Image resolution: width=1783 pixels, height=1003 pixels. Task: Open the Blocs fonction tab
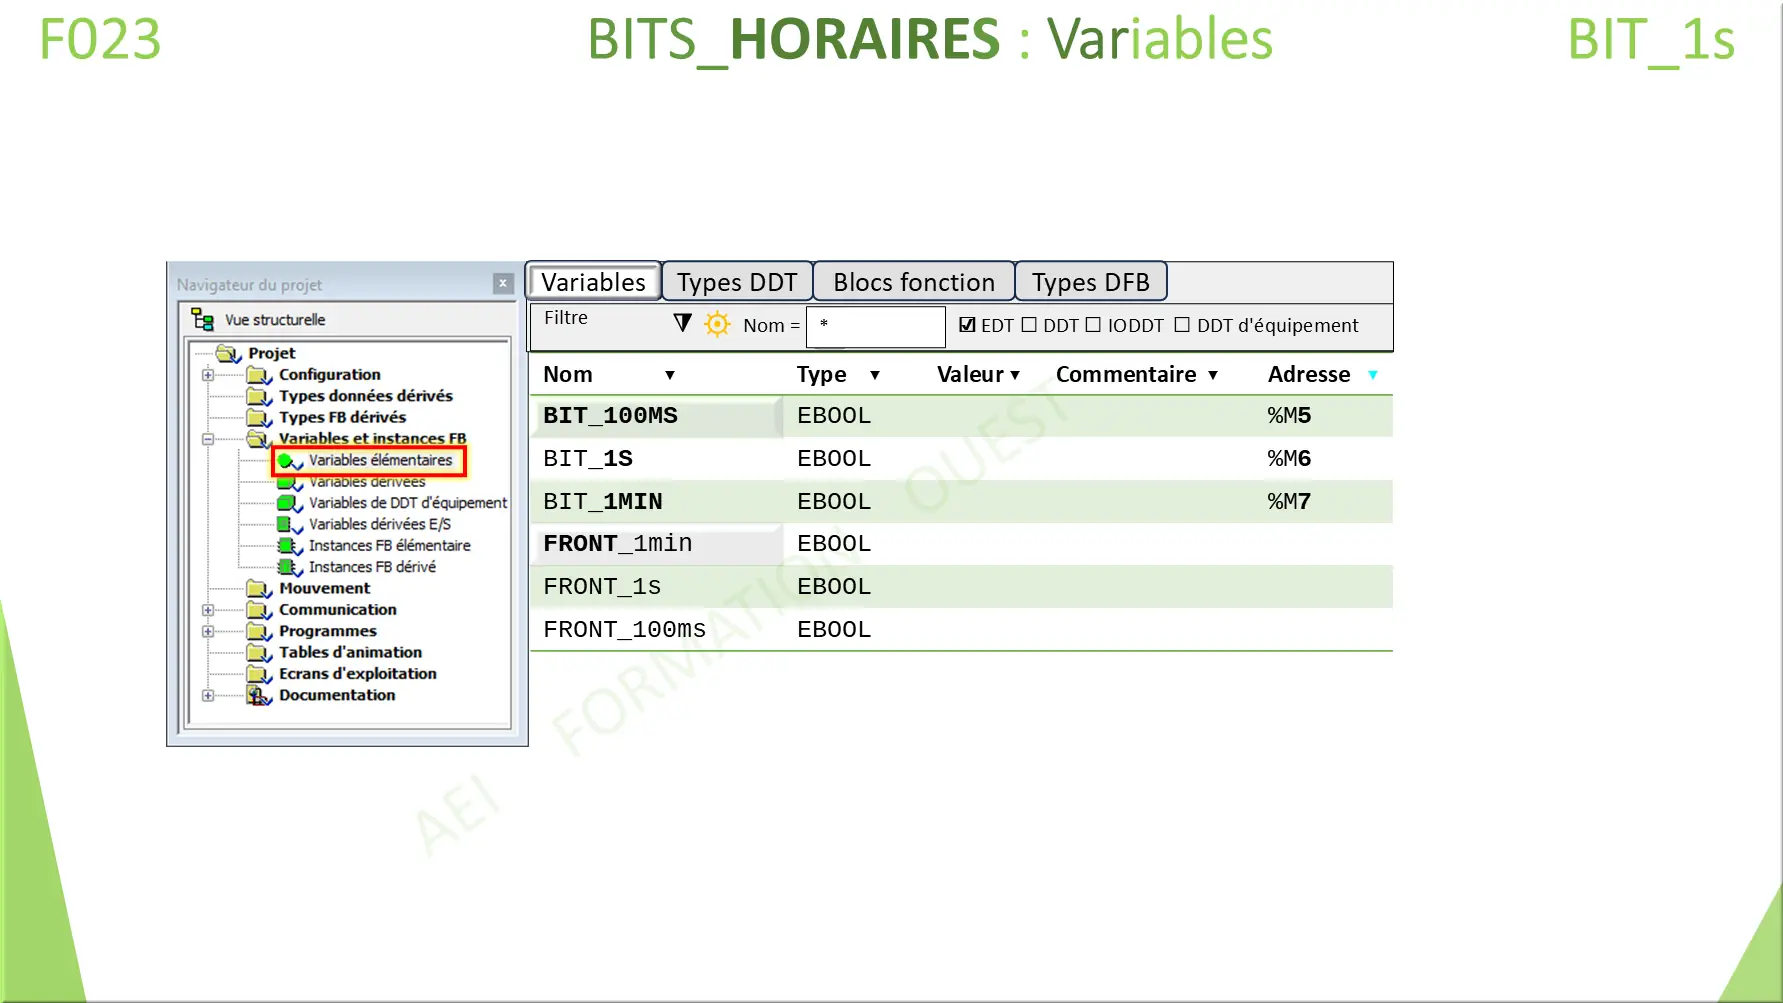[x=913, y=281]
